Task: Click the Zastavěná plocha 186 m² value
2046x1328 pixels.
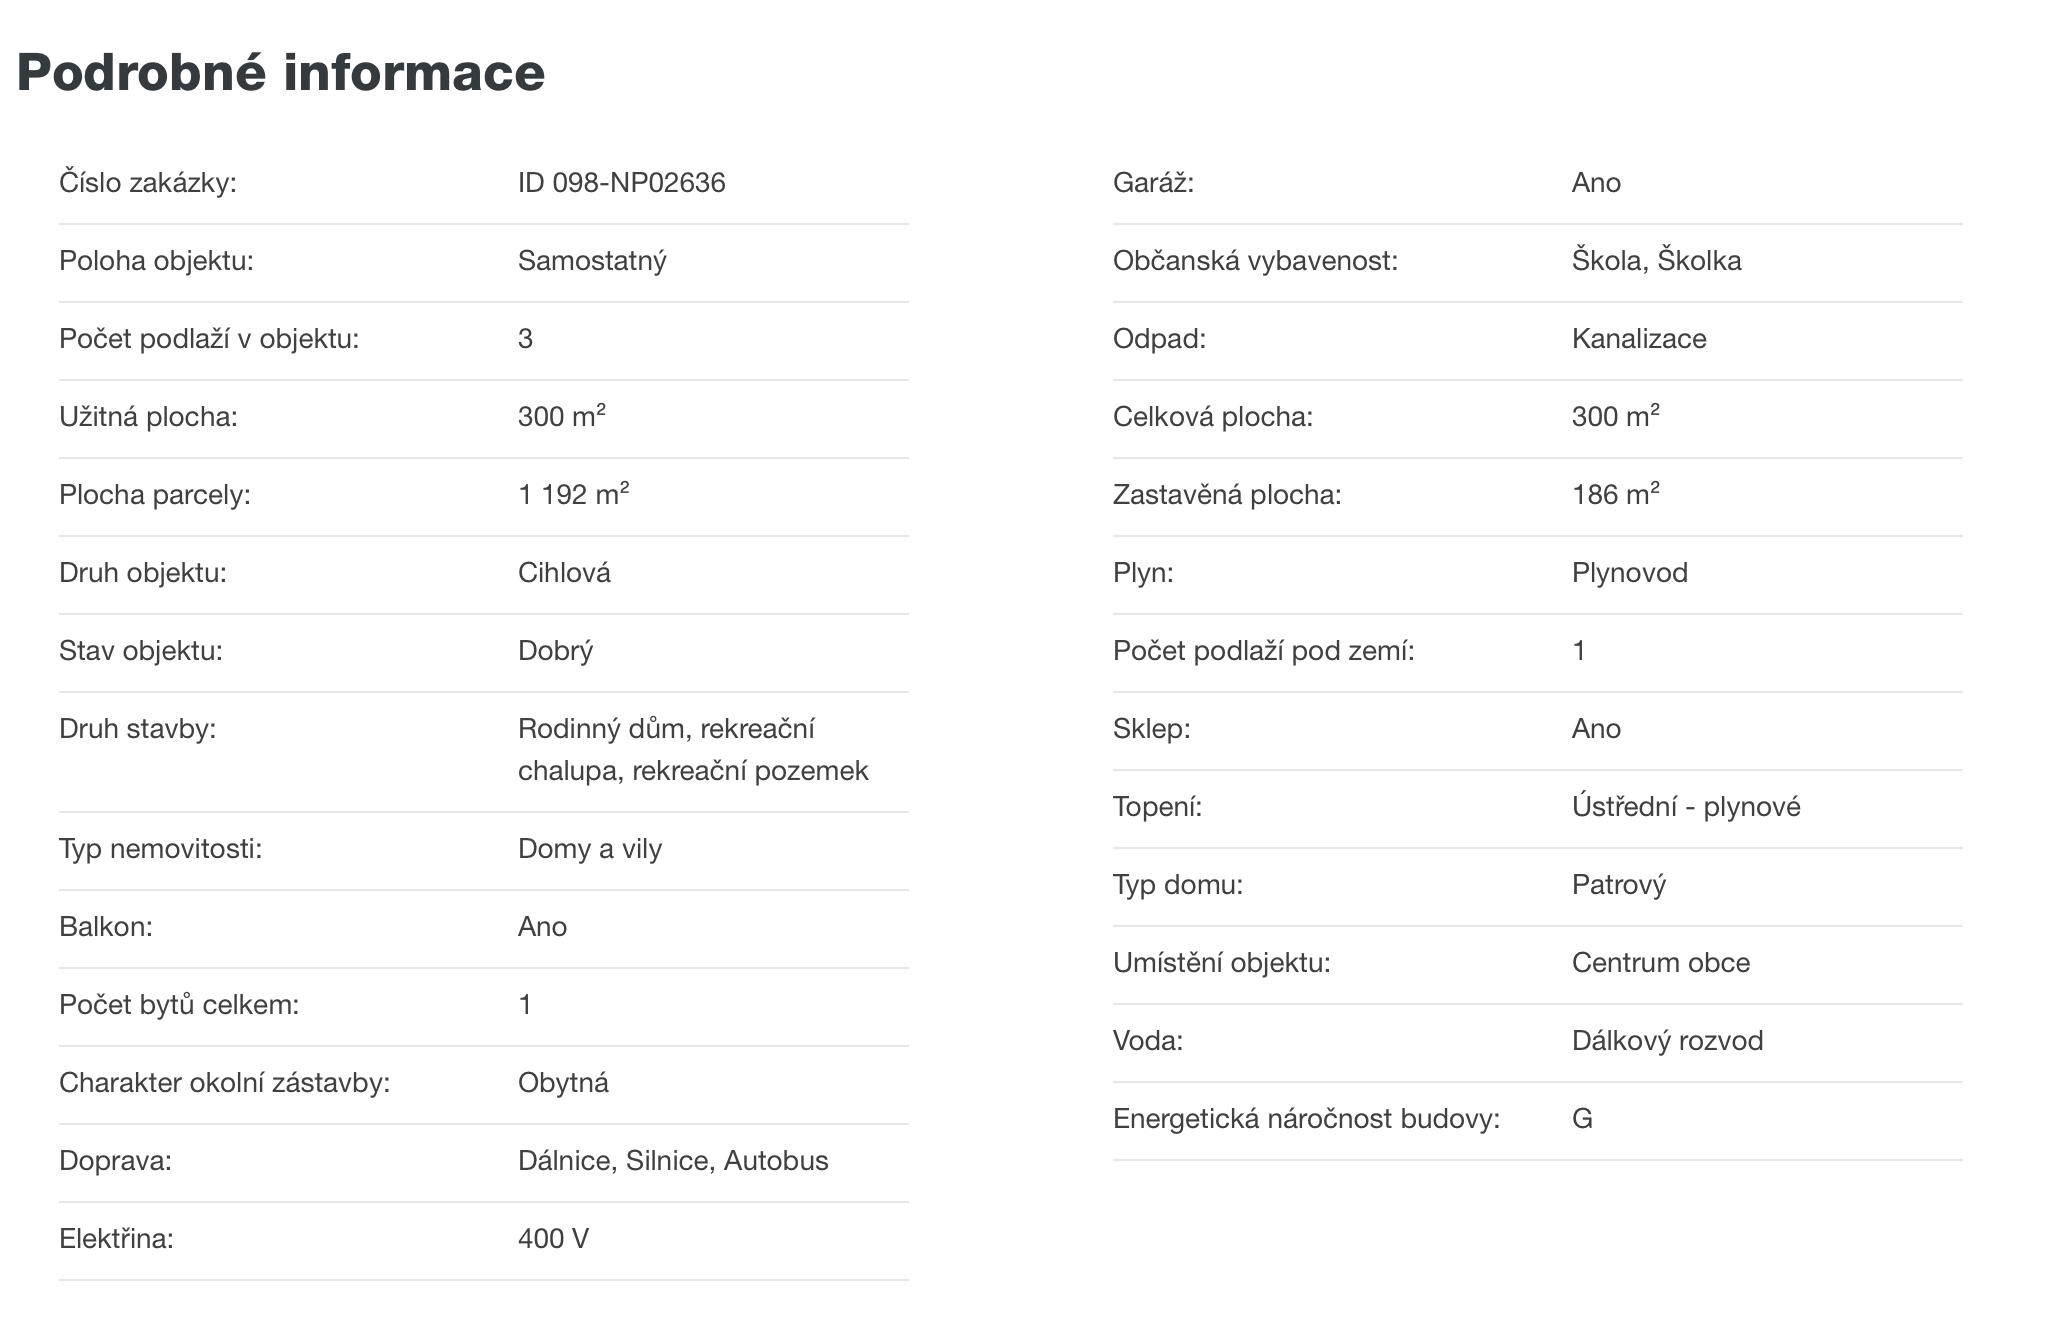Action: (x=1616, y=494)
